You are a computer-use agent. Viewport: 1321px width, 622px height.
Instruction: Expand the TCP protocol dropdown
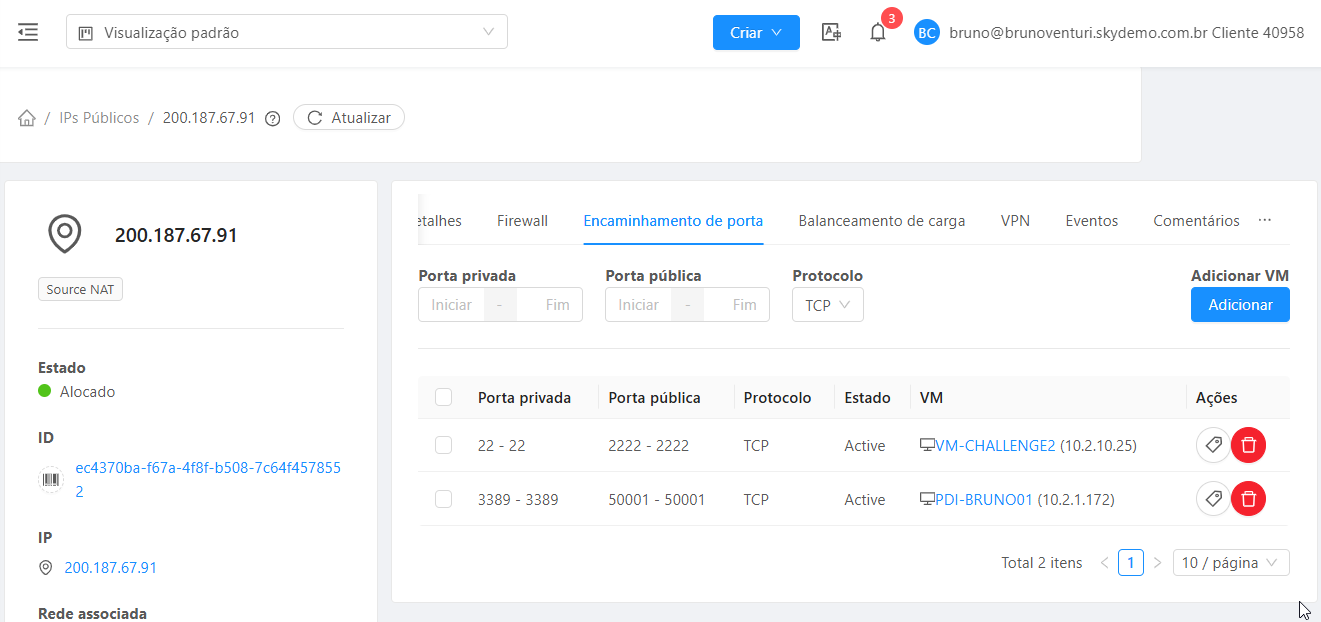(827, 305)
